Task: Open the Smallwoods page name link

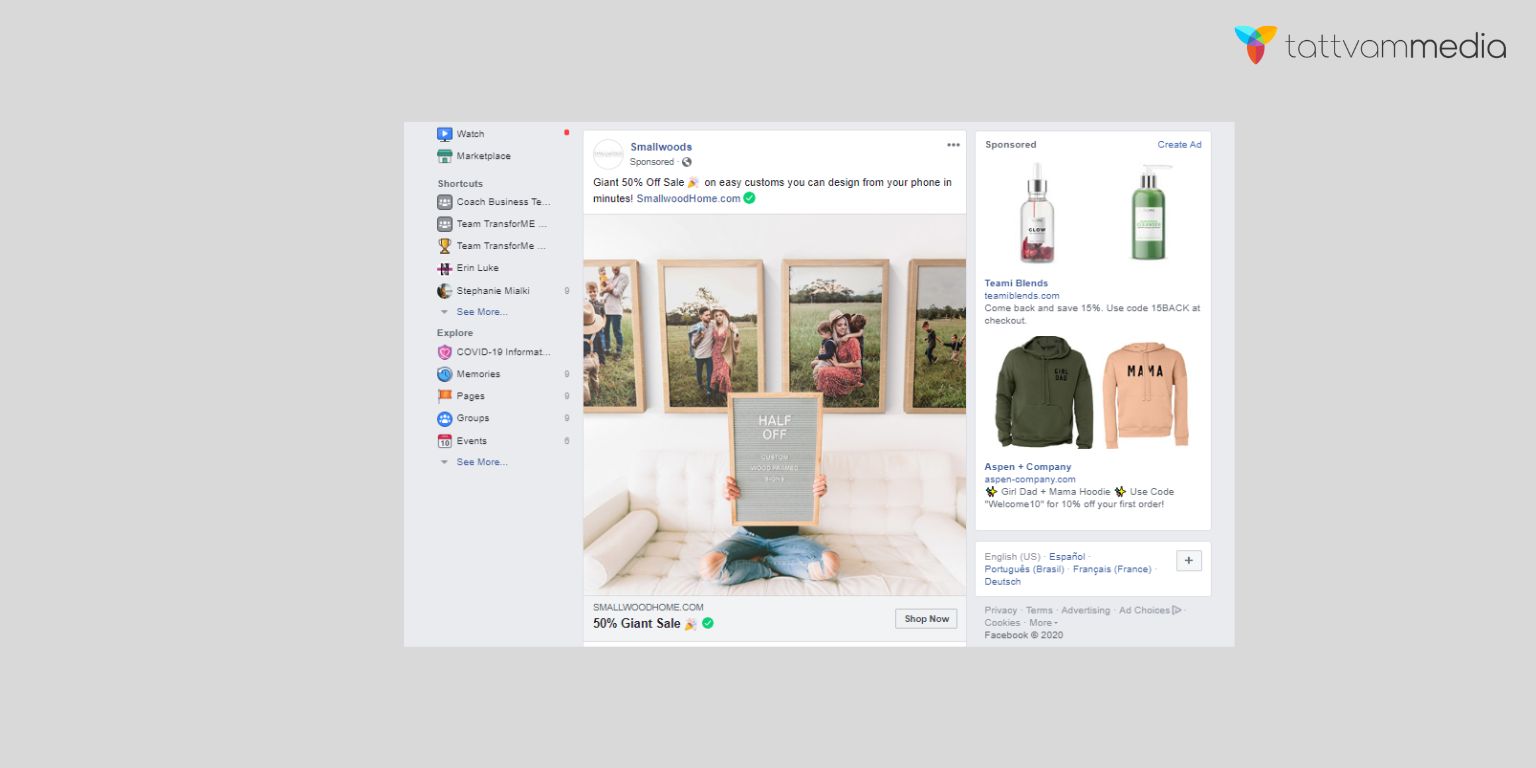Action: (661, 147)
